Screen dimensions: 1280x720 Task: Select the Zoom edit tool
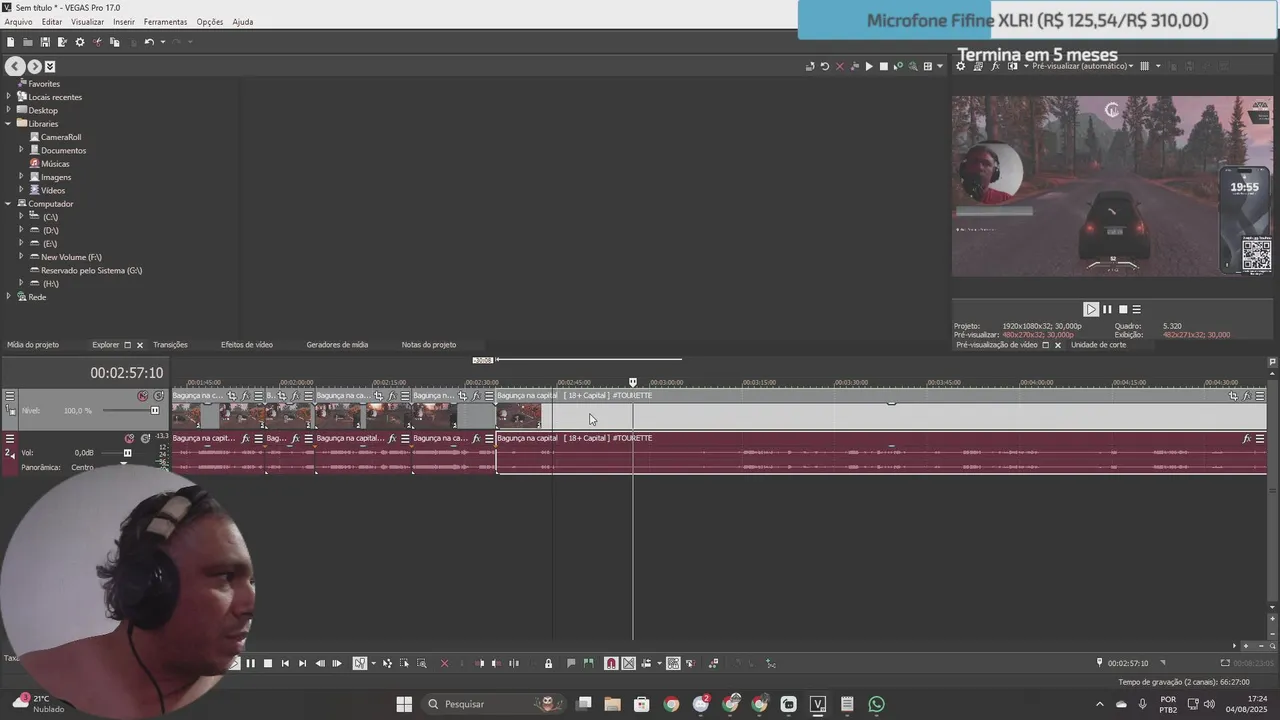422,663
